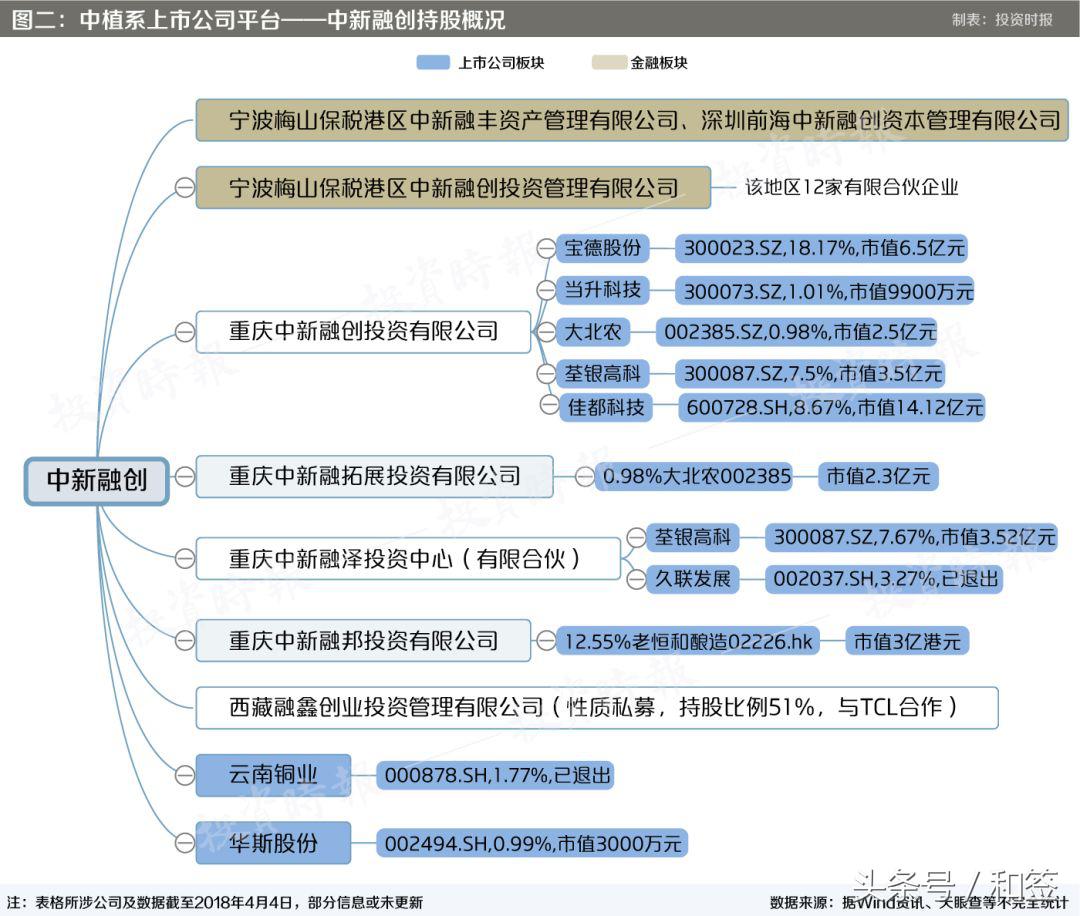Click the 12.55%老恒和酿造02226.hk detail box

(x=690, y=640)
